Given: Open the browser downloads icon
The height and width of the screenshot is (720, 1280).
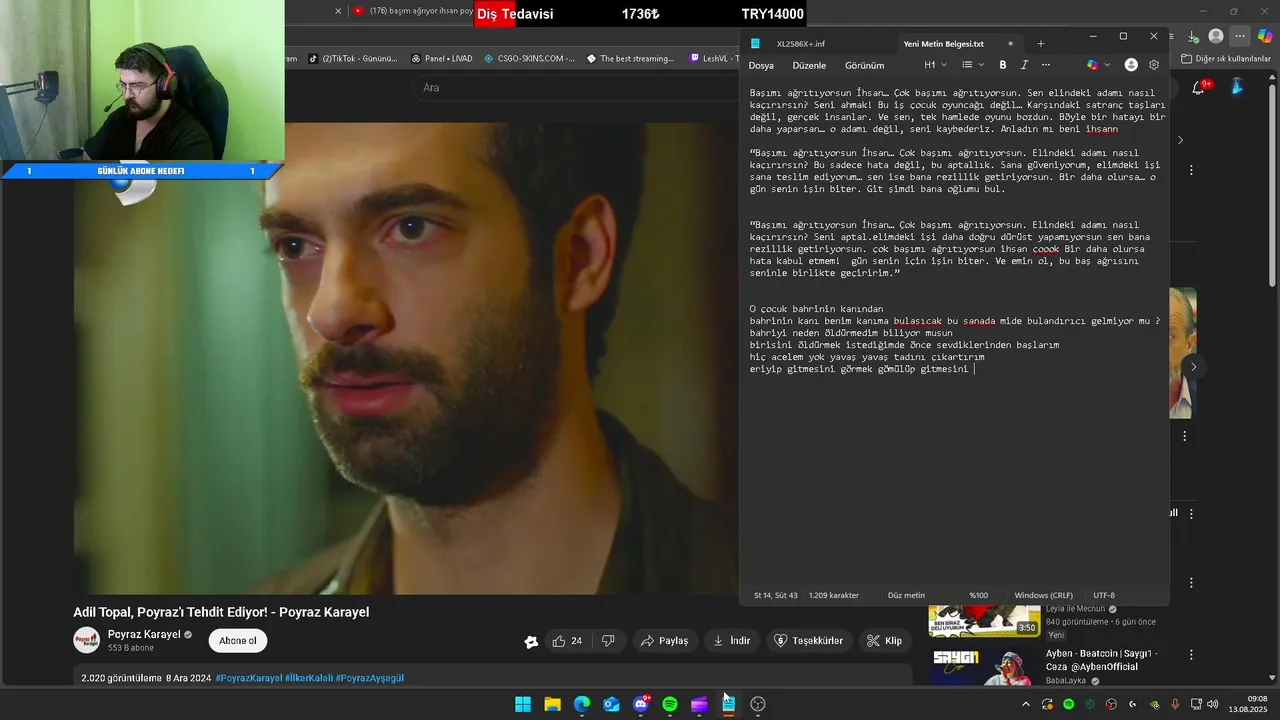Looking at the screenshot, I should (x=1192, y=36).
